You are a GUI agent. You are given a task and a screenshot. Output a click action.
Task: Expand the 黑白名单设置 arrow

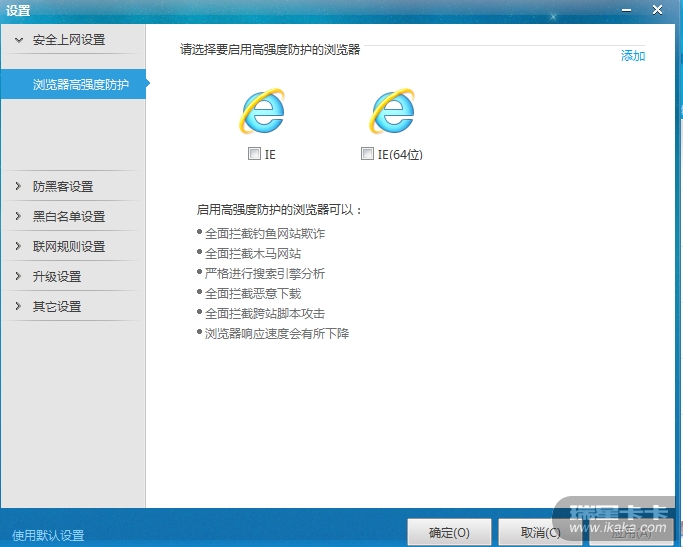(18, 216)
